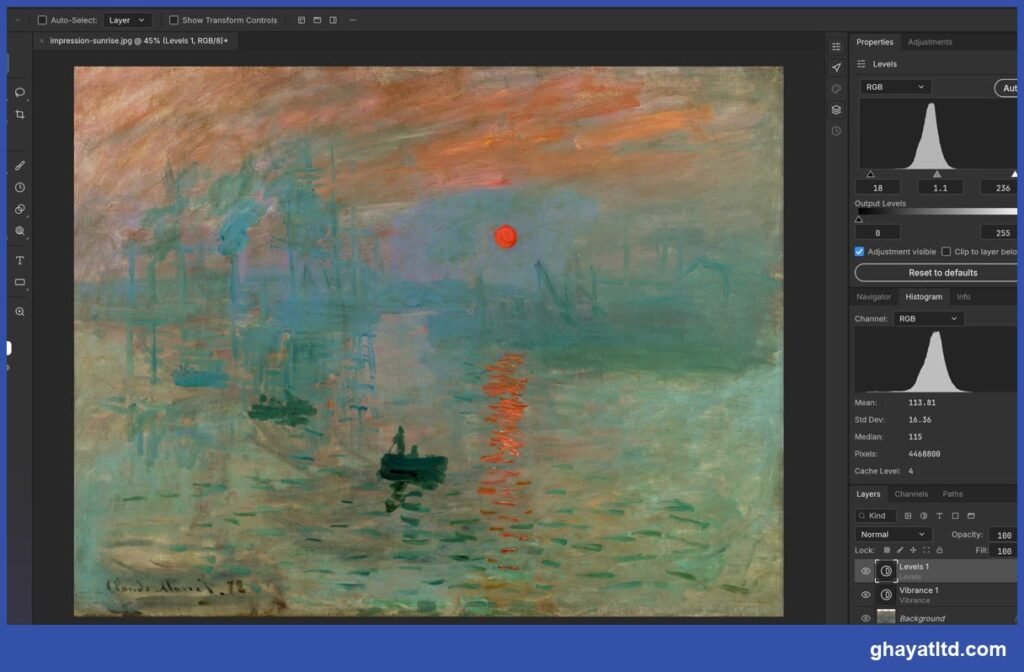
Task: Open Histogram Channel RGB dropdown
Action: (929, 319)
